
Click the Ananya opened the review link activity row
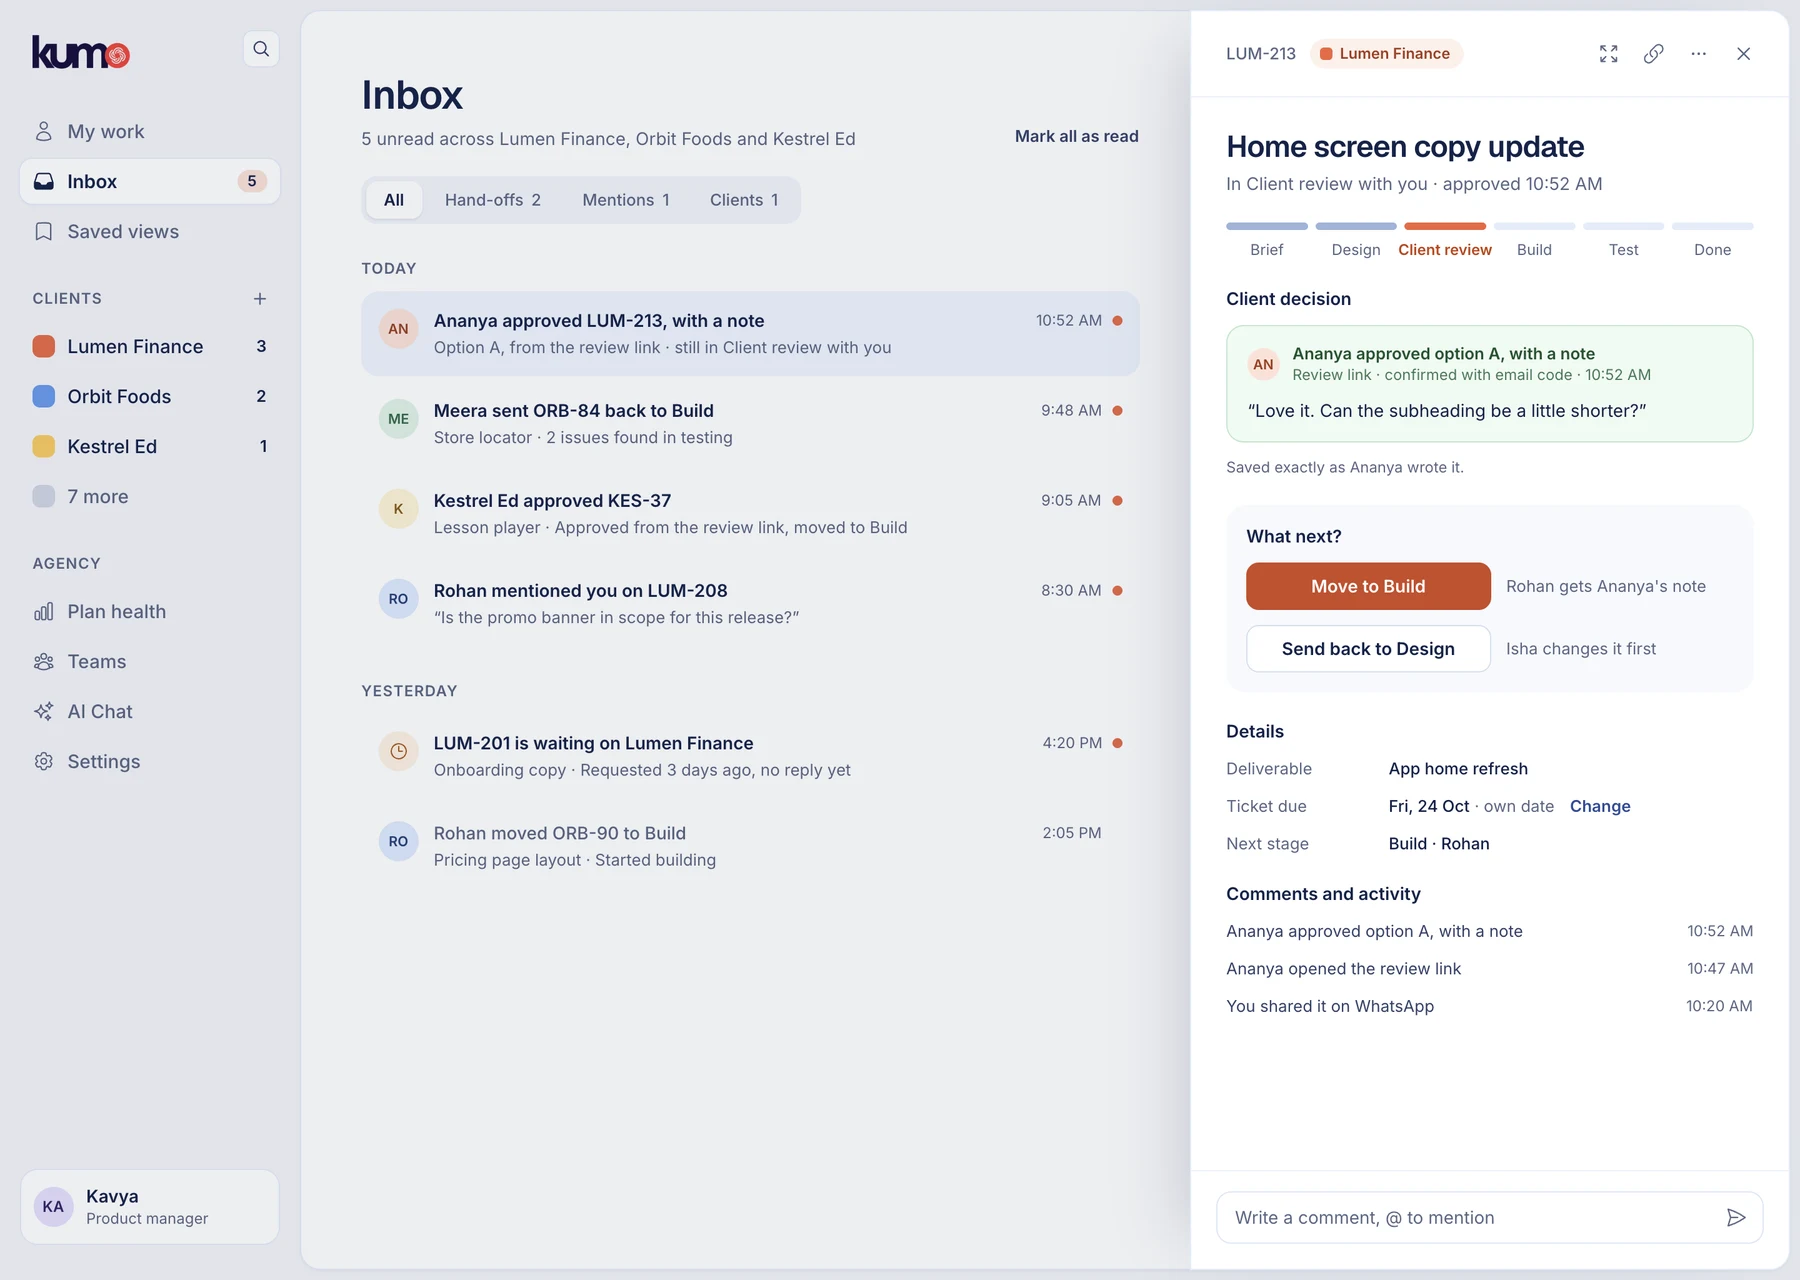[x=1489, y=968]
